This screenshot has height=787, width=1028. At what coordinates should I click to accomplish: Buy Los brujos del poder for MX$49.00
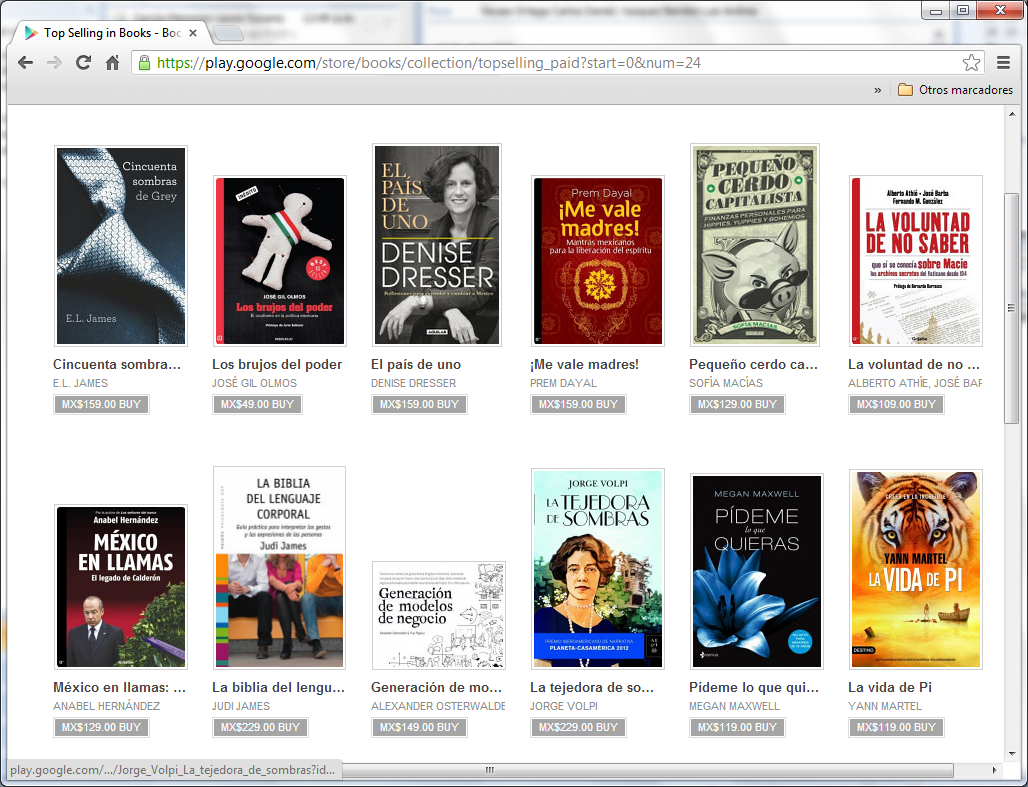coord(257,405)
